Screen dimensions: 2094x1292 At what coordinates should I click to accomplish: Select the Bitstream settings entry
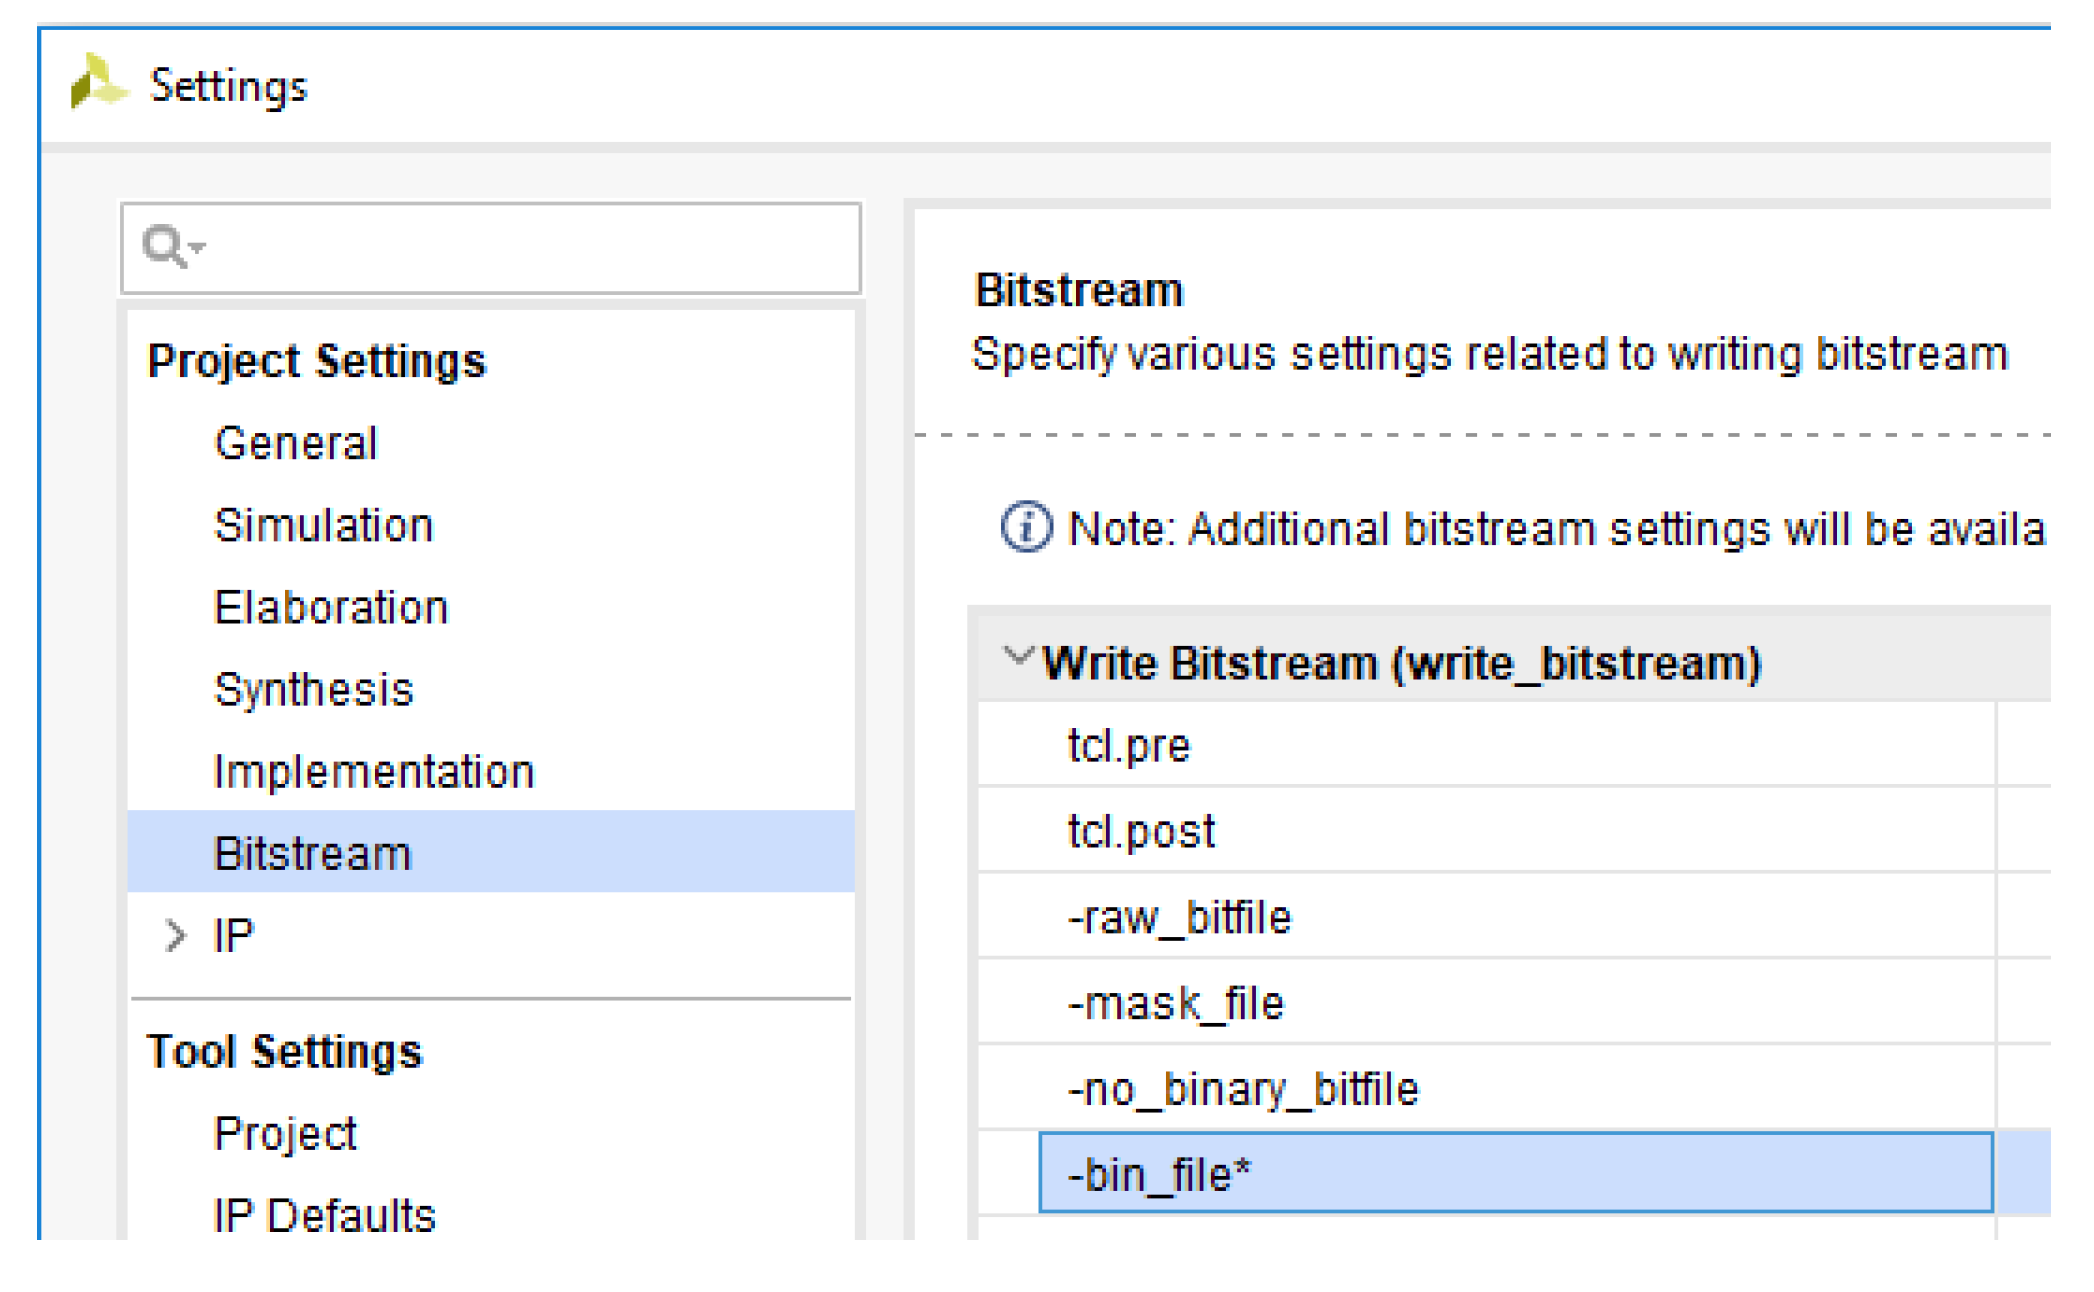point(312,853)
